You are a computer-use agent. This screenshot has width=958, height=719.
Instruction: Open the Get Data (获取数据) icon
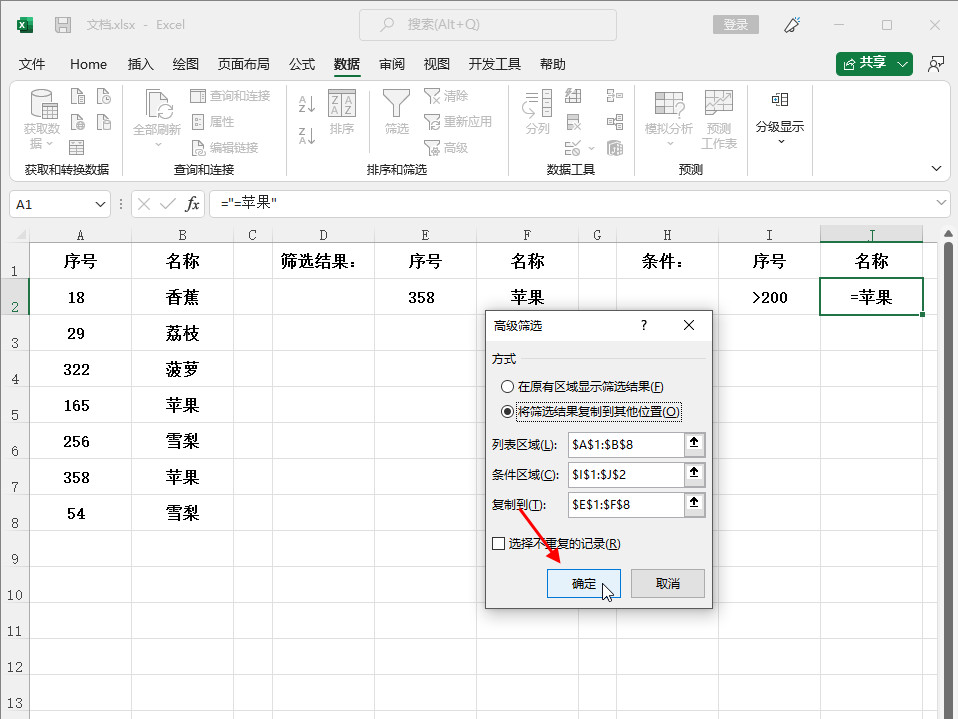point(44,104)
